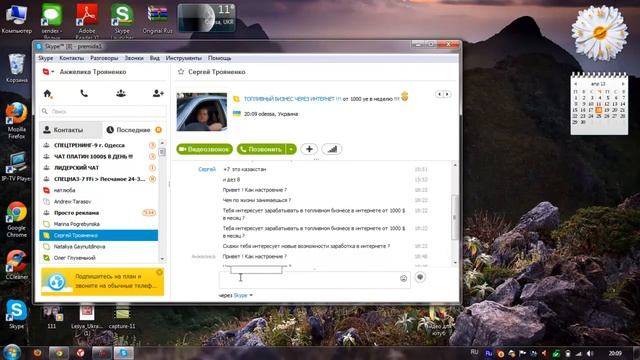Click into the contact search field
640x360 pixels.
[103, 111]
